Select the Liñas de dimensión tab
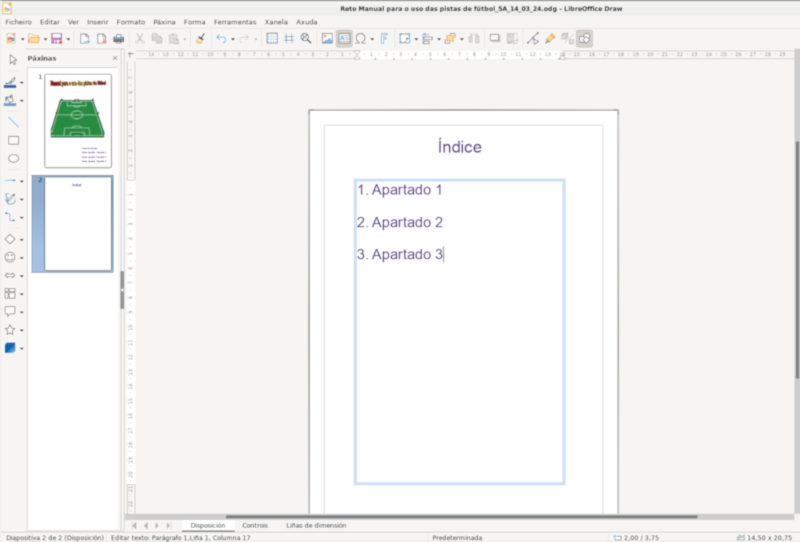Screen dimensions: 800x542 pyautogui.click(x=316, y=524)
